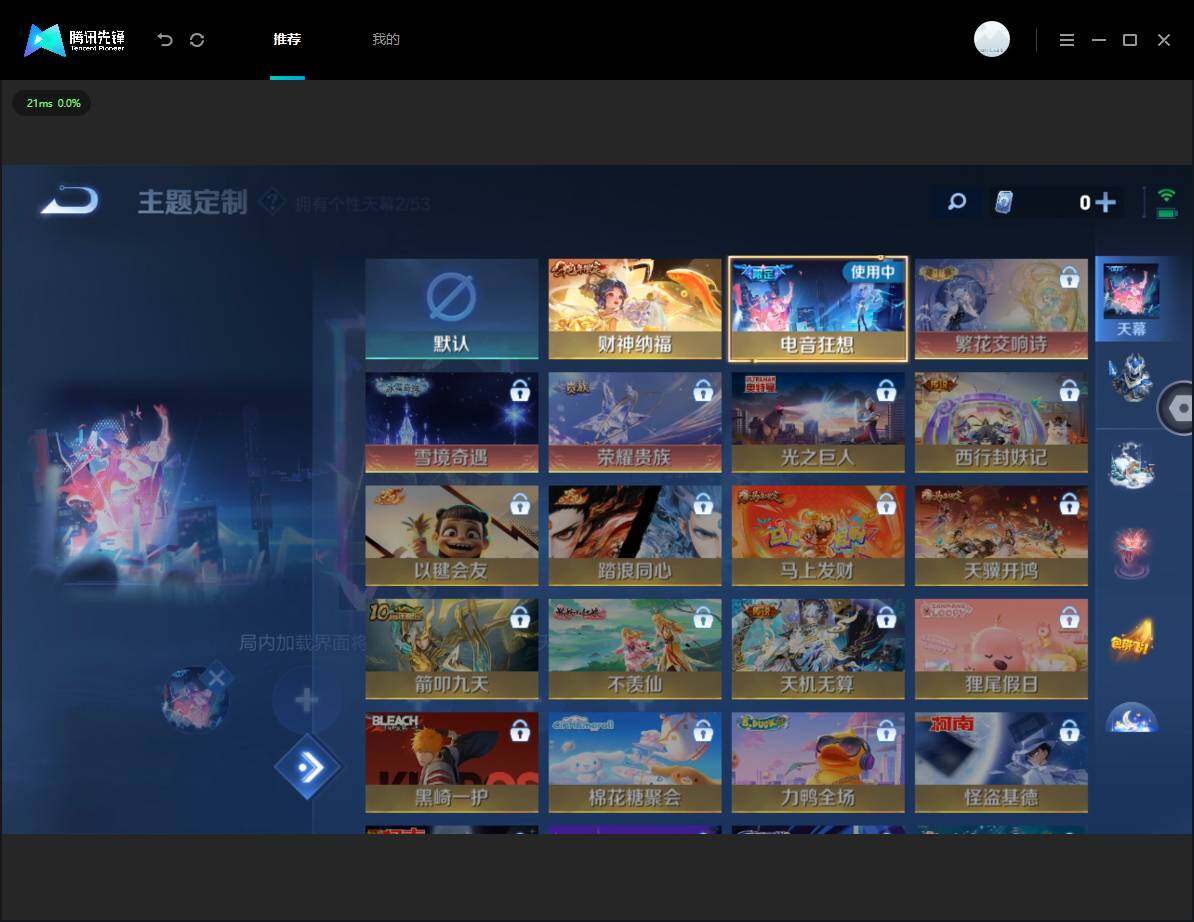Viewport: 1194px width, 922px height.
Task: Open the 天幕 category in sidebar
Action: pyautogui.click(x=1131, y=298)
